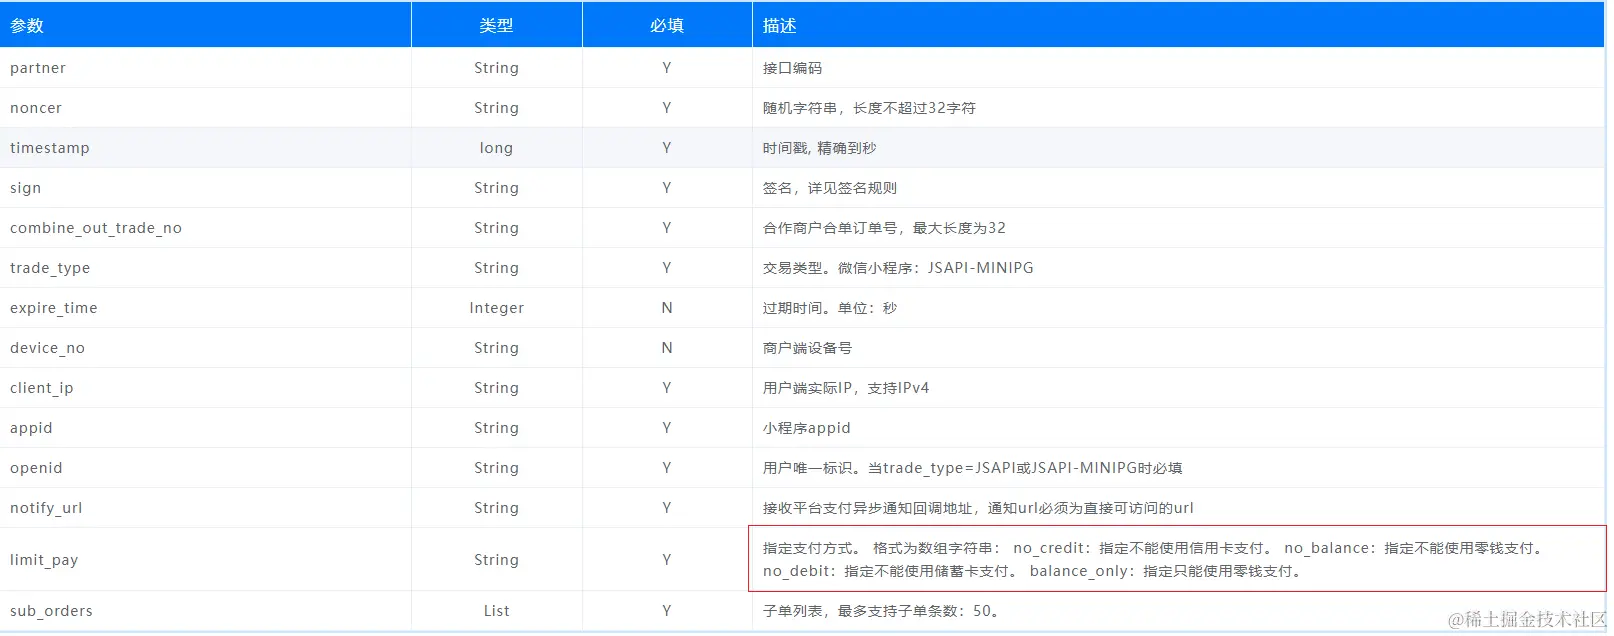The height and width of the screenshot is (636, 1614).
Task: Click the 小程序appid description
Action: pos(807,428)
